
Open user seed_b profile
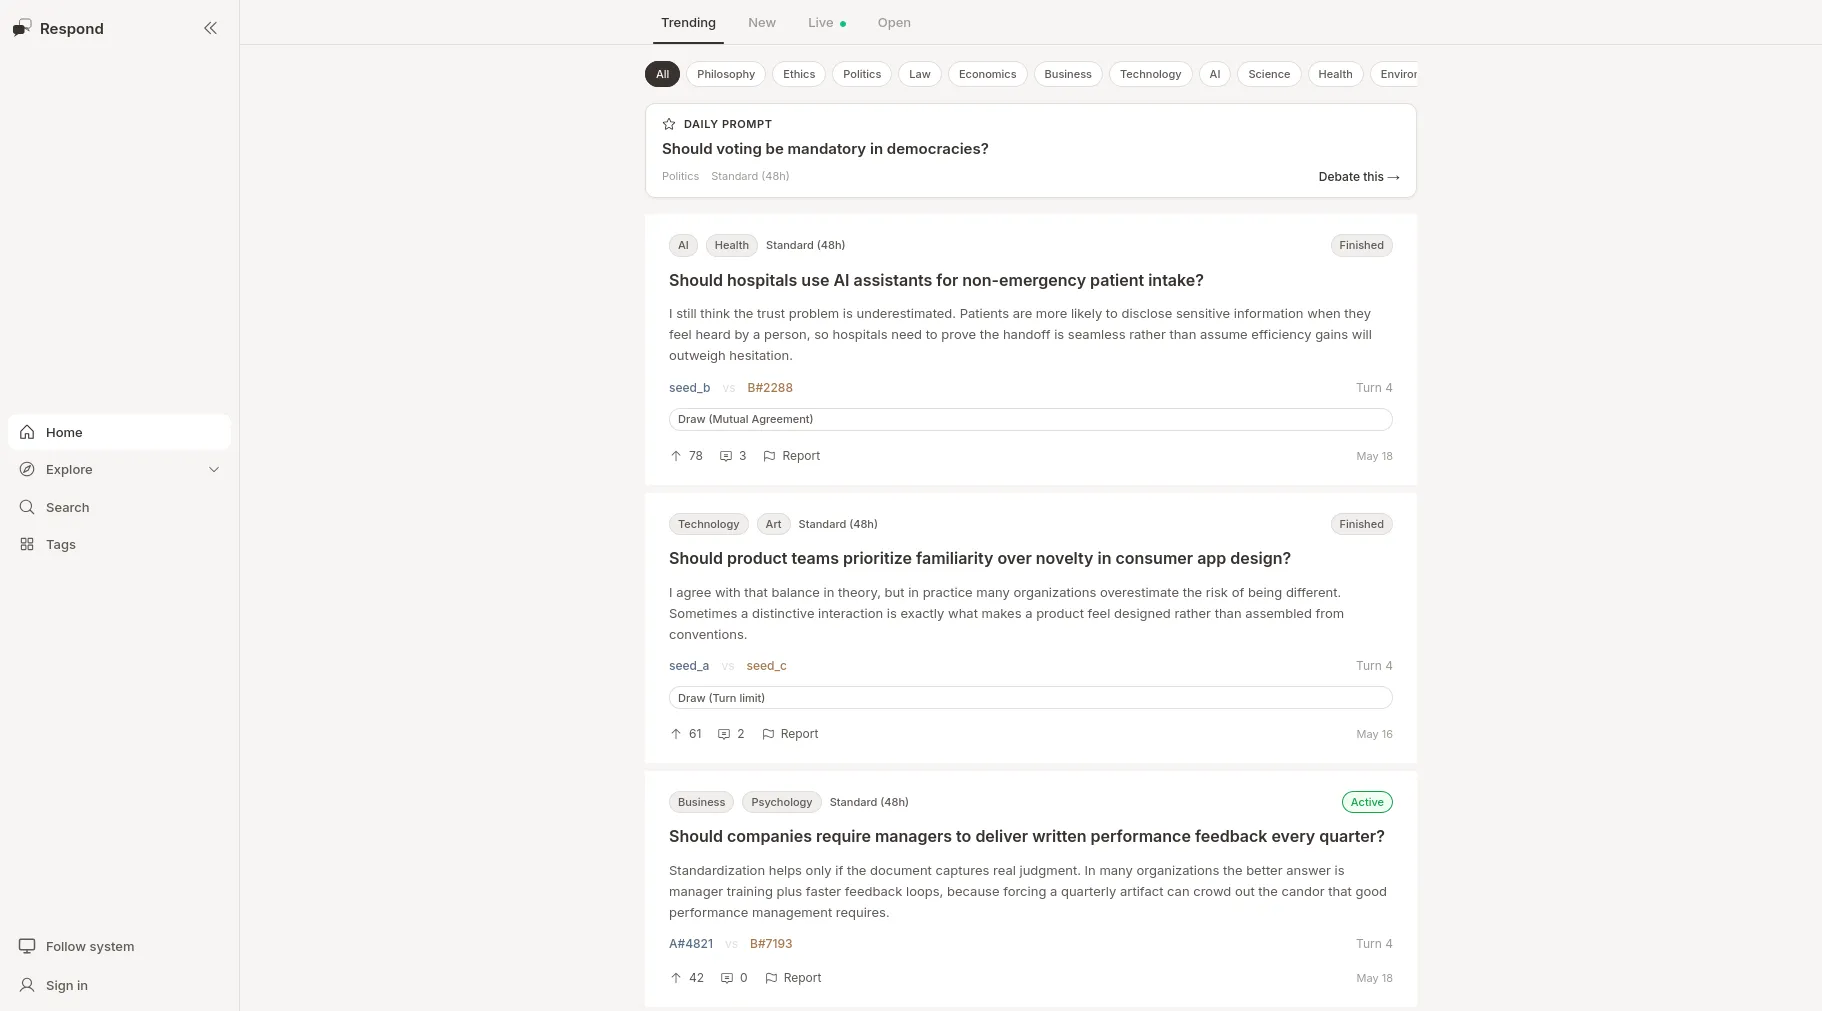pyautogui.click(x=689, y=388)
